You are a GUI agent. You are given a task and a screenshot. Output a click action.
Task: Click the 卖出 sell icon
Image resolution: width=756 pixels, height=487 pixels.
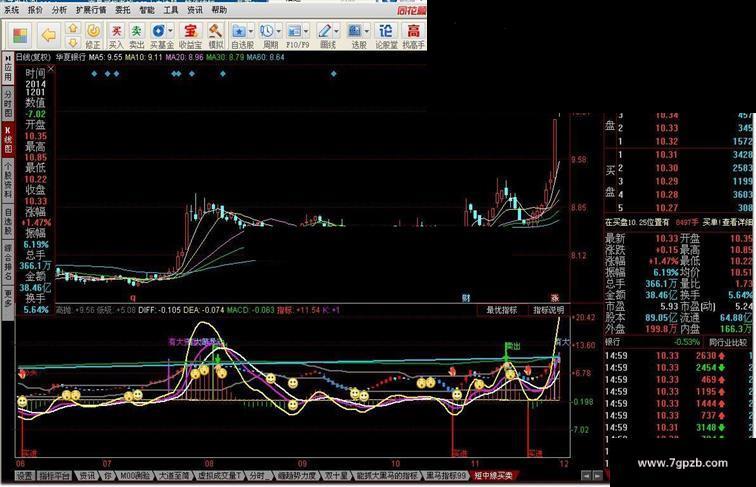coord(136,36)
